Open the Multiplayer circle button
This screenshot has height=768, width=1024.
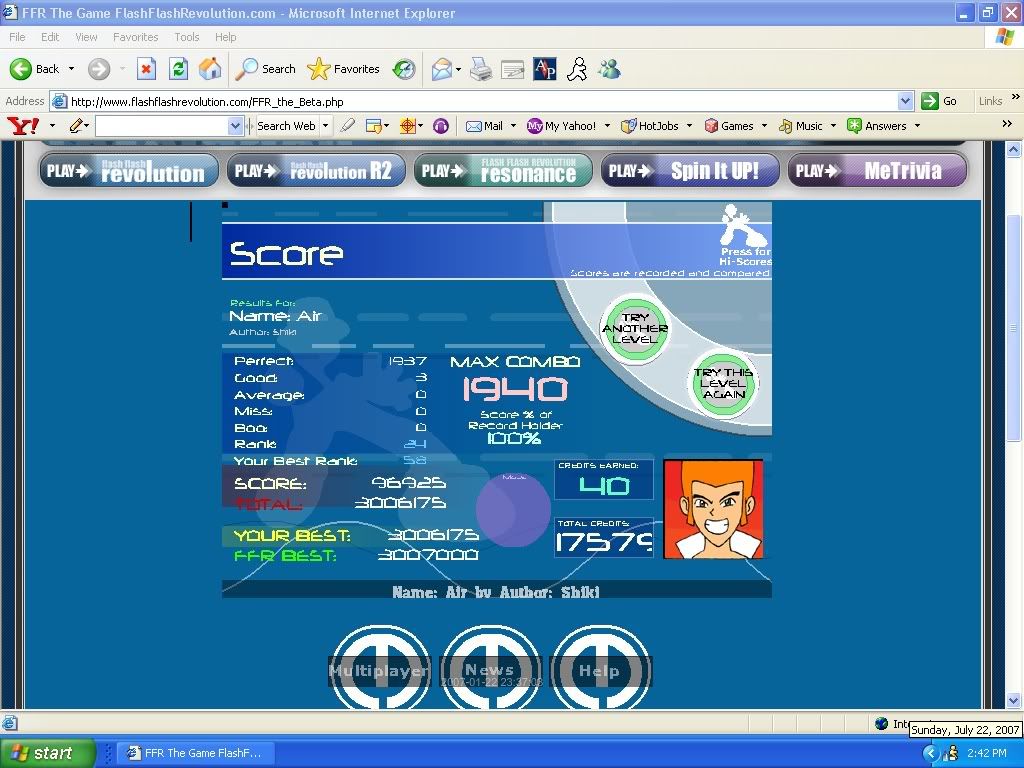380,668
